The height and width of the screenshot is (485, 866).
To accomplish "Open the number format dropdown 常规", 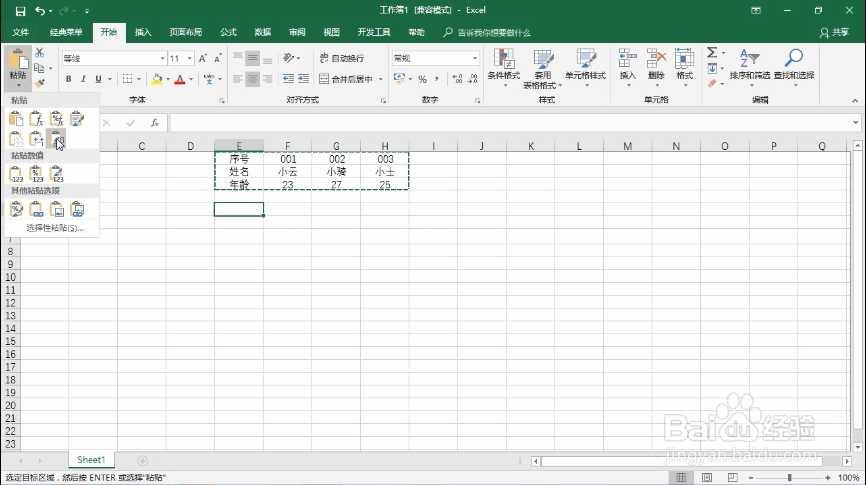I will [x=474, y=58].
